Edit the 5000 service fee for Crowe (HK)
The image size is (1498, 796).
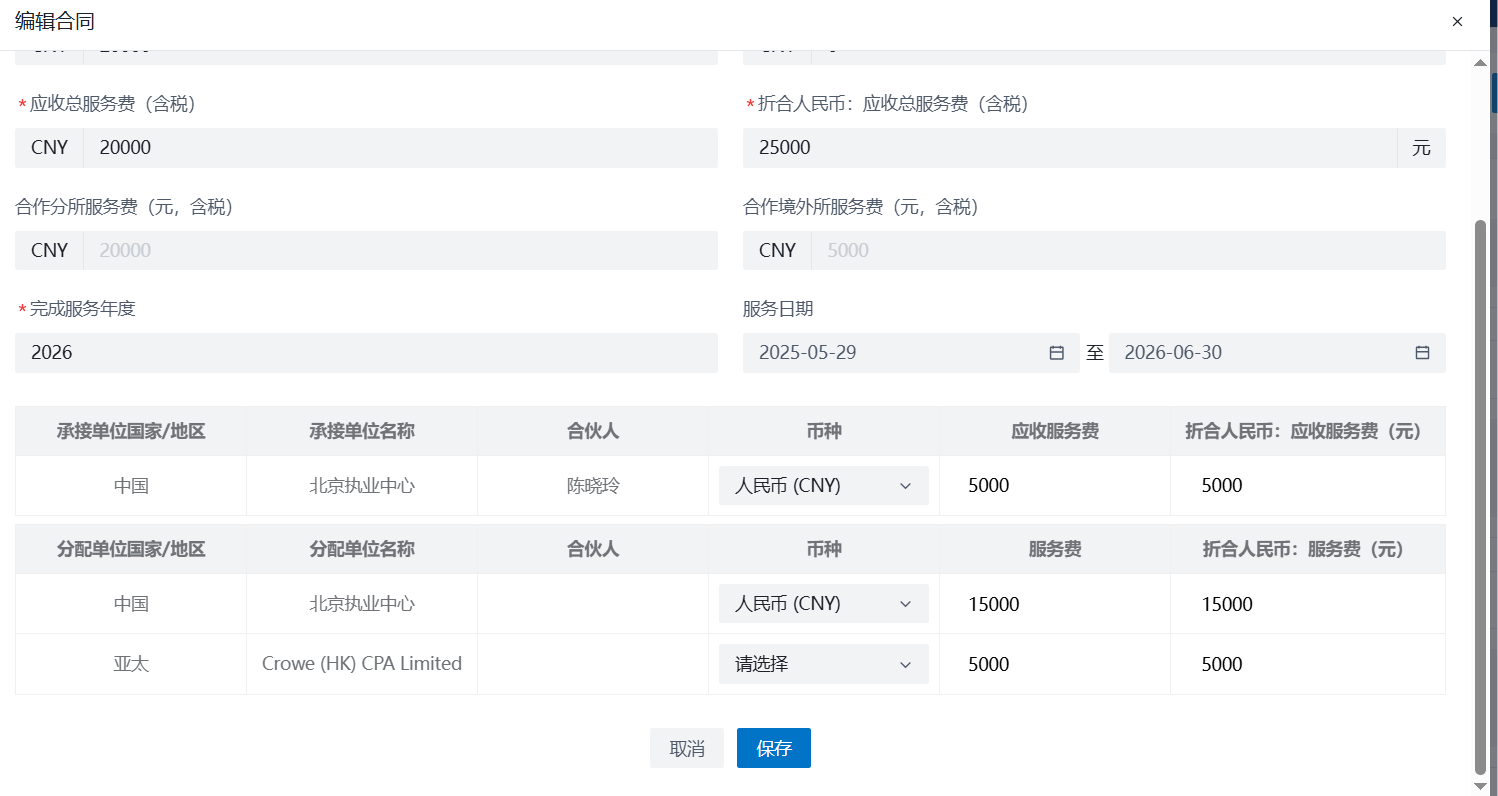tap(1054, 664)
